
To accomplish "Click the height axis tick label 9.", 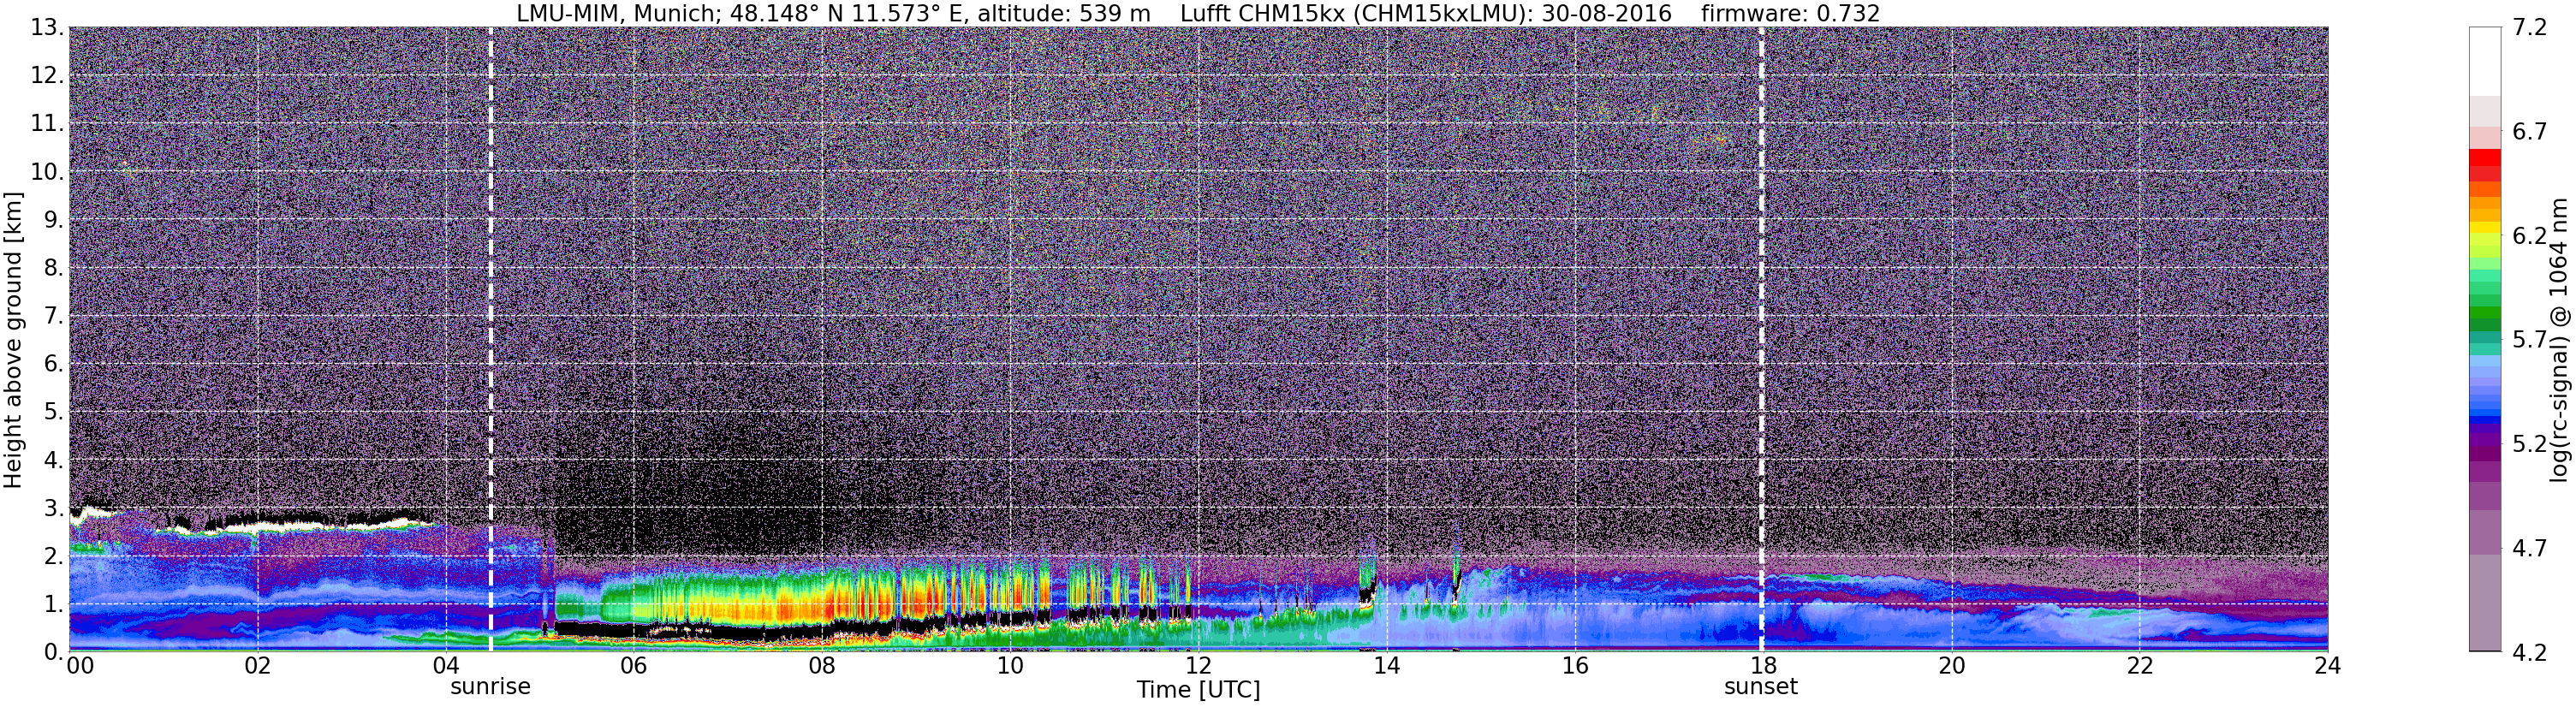I will pos(54,220).
